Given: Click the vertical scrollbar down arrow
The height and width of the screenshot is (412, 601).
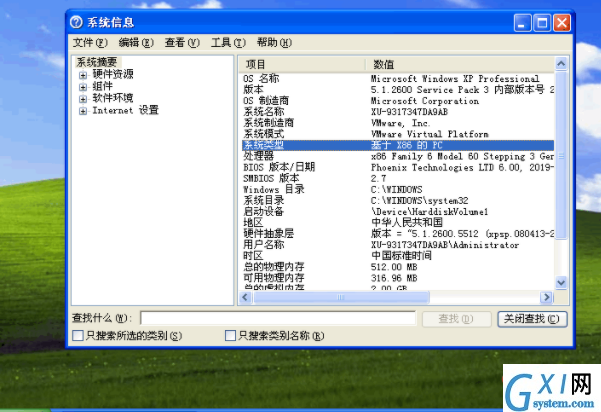Looking at the screenshot, I should coord(561,283).
